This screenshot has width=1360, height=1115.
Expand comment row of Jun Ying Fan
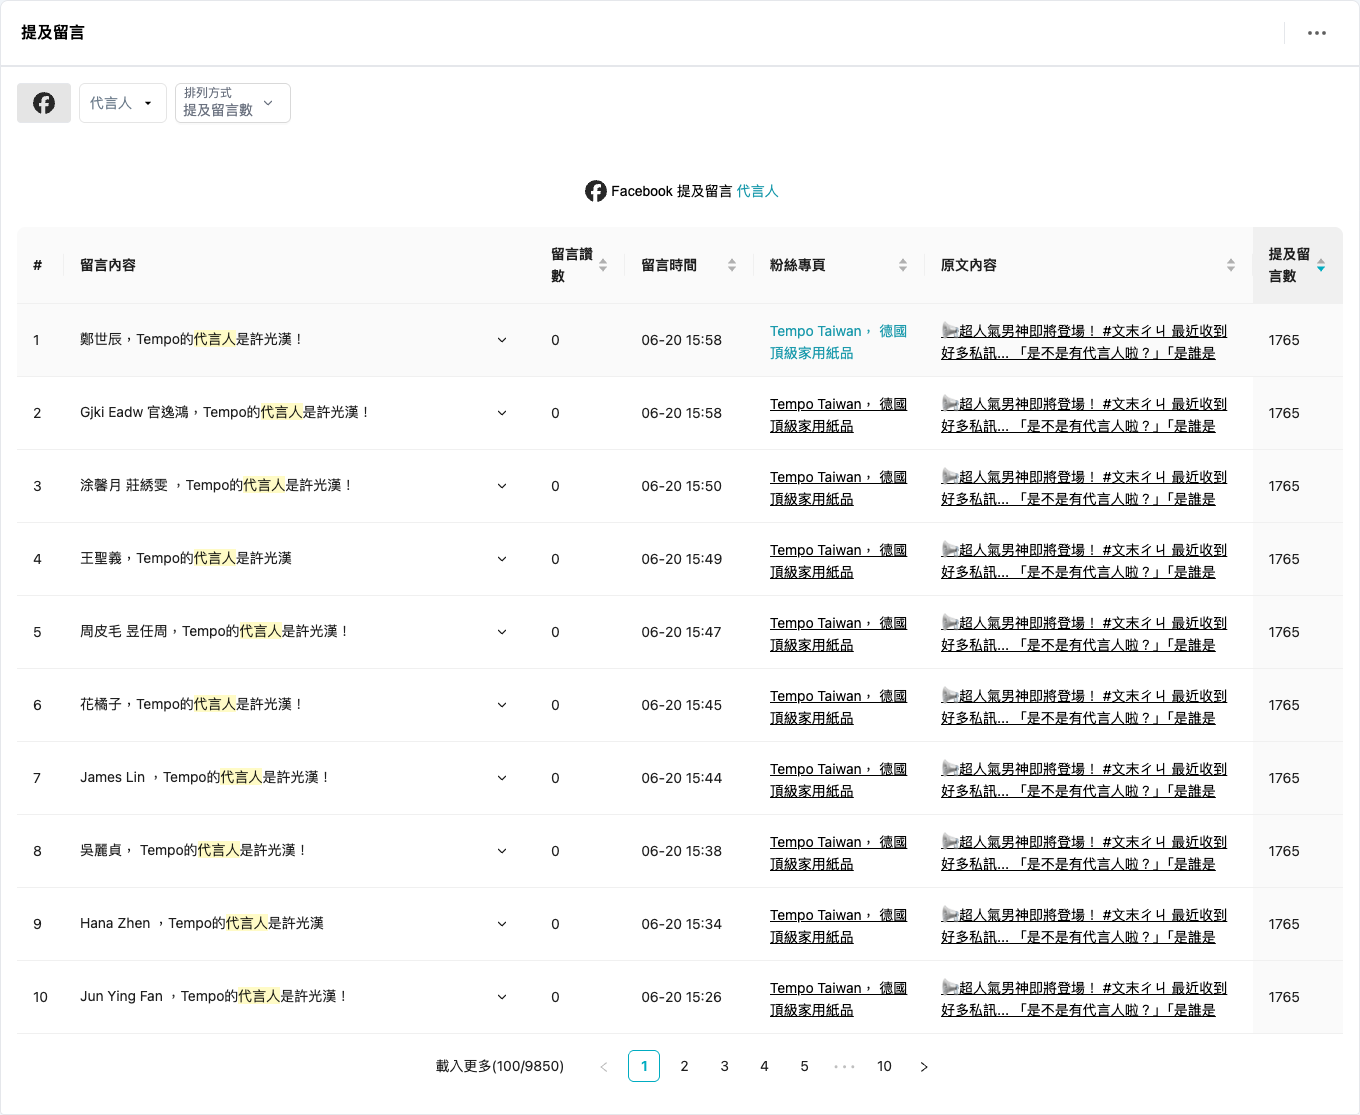tap(502, 997)
